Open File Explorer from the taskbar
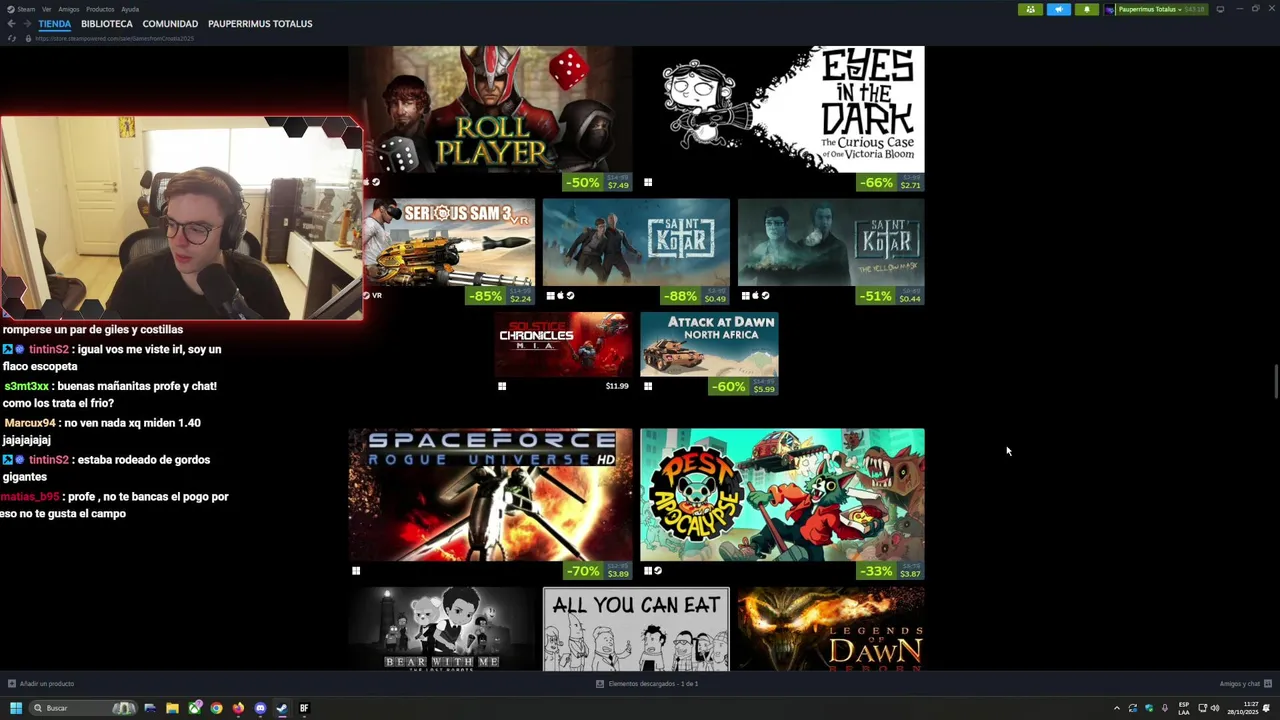Viewport: 1280px width, 720px height. (172, 708)
